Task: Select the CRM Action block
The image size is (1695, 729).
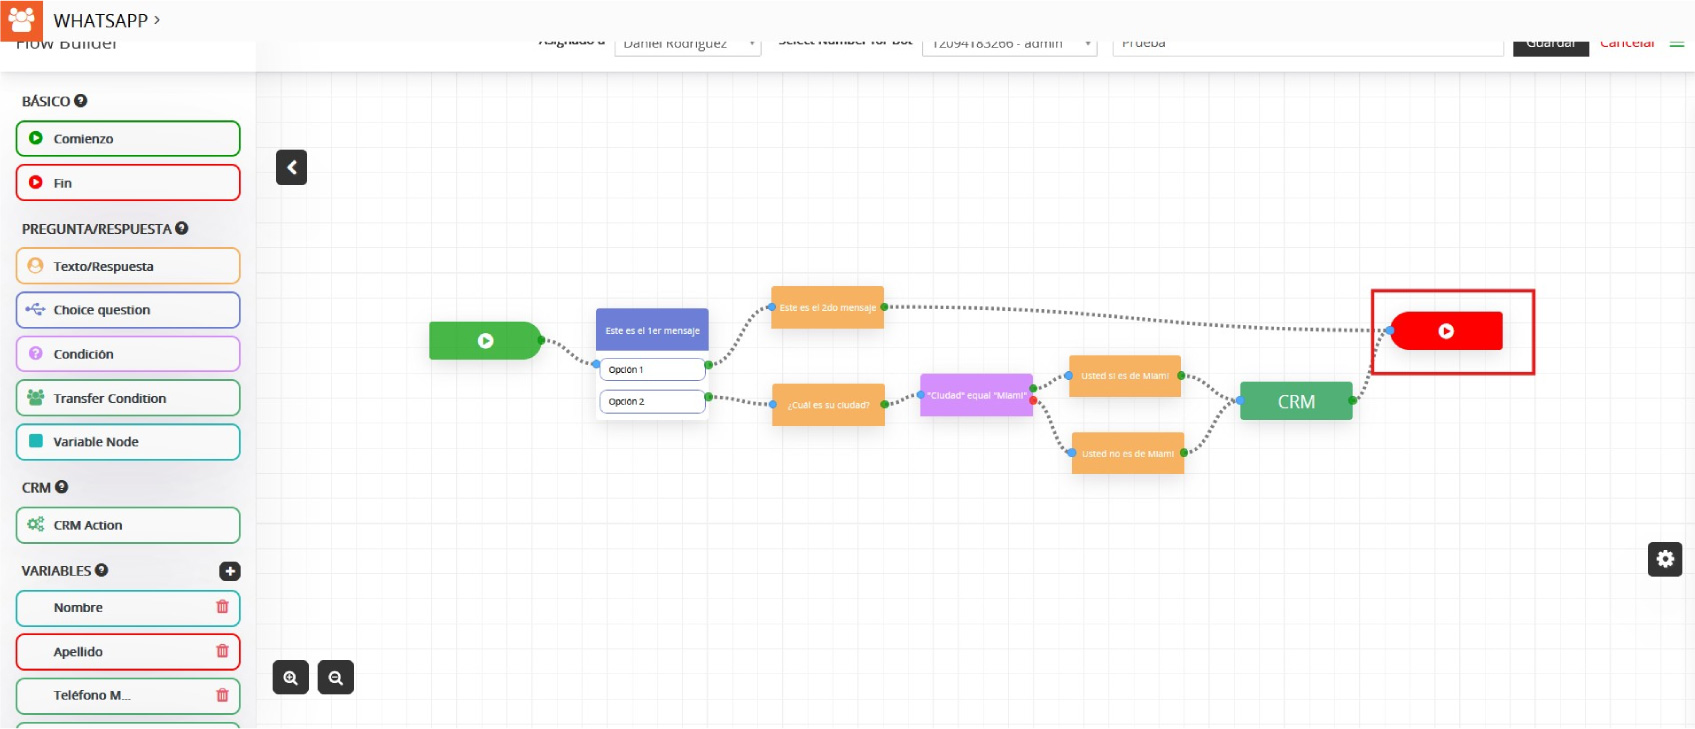Action: 128,525
